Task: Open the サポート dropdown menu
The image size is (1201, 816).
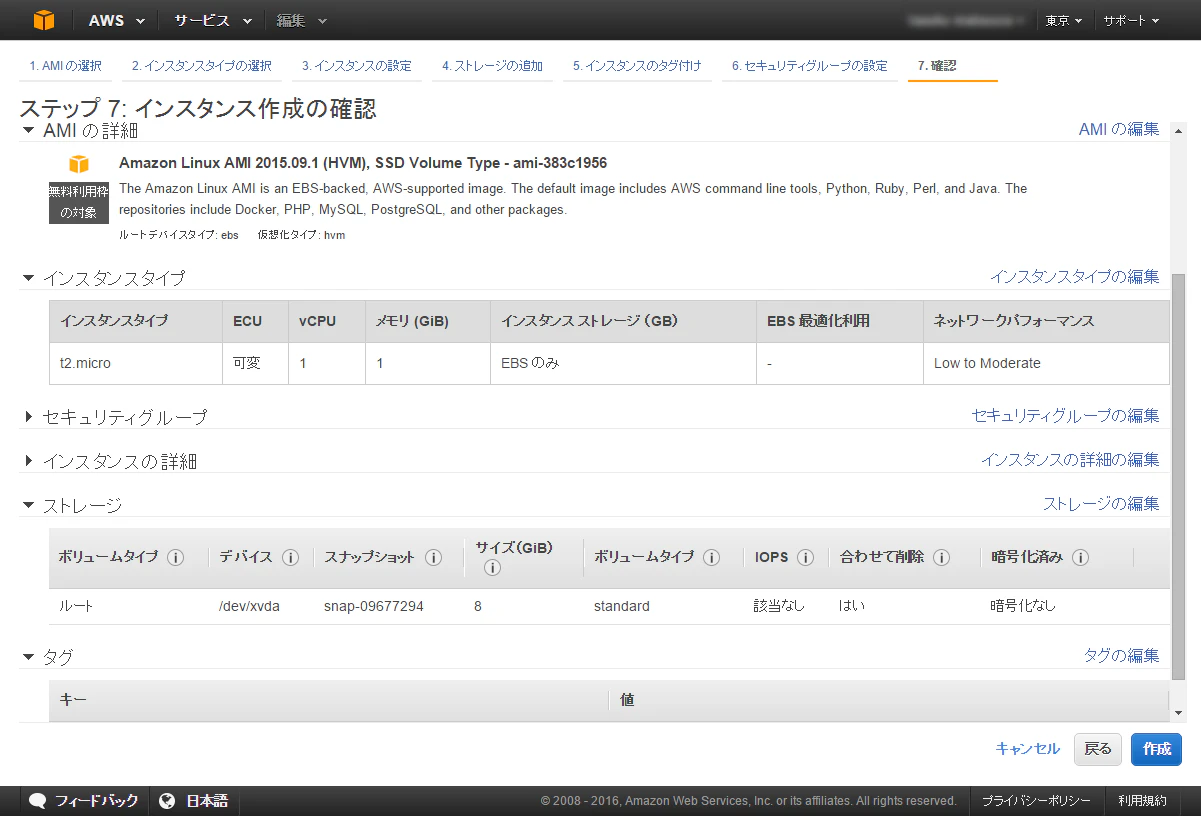Action: 1131,20
